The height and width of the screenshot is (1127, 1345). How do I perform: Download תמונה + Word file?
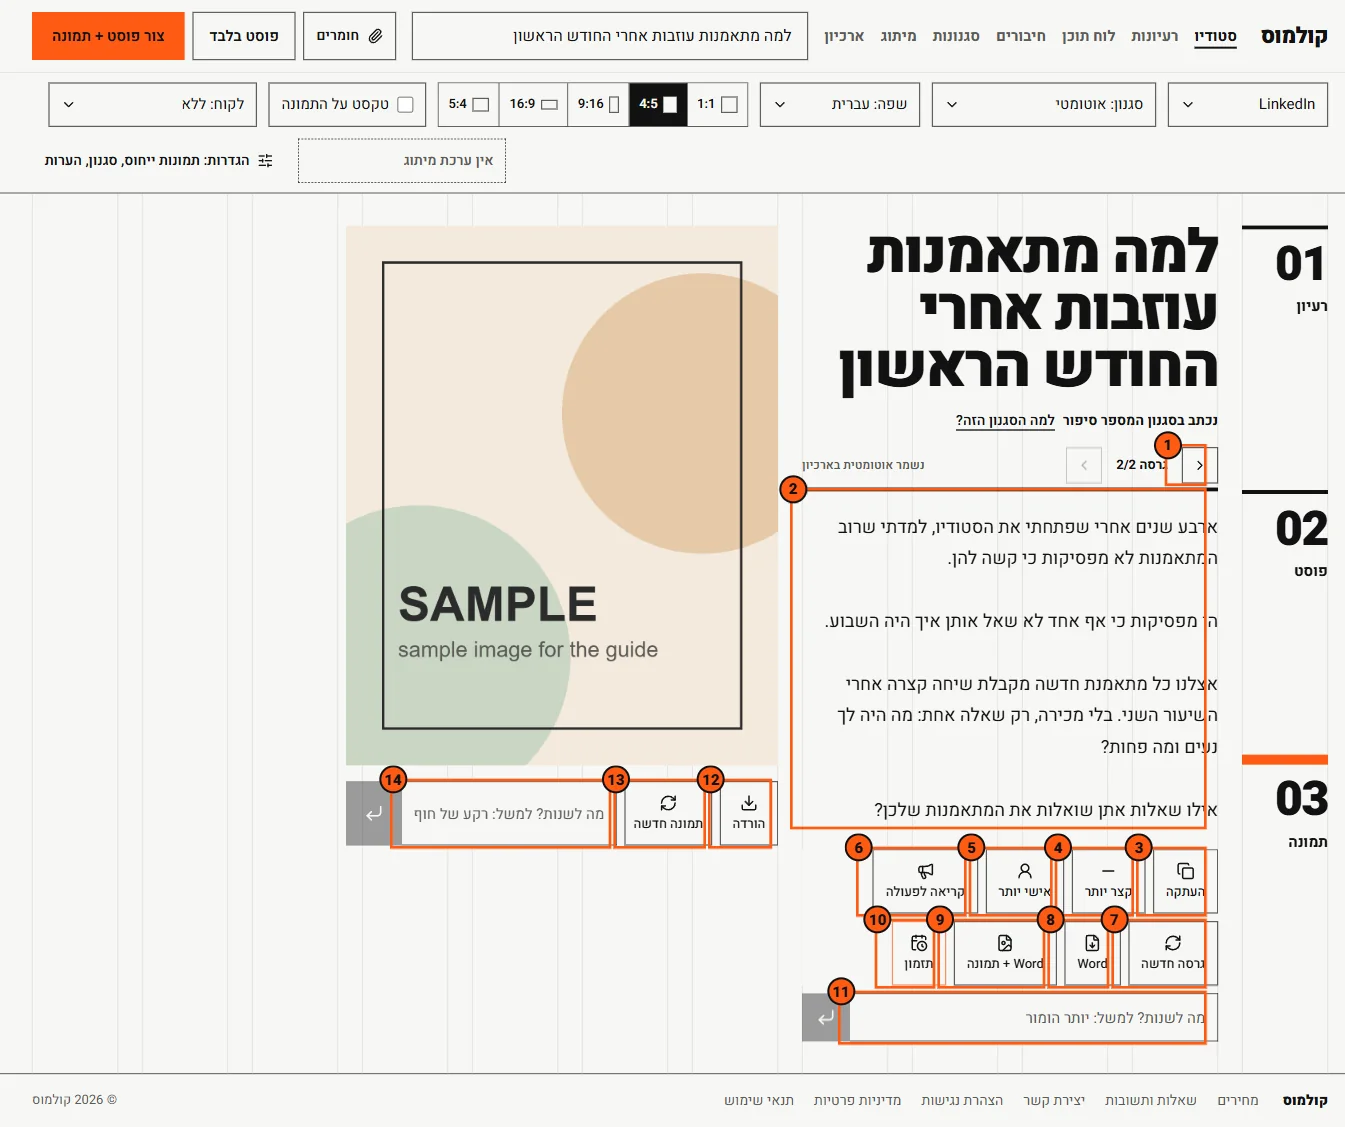[1005, 953]
